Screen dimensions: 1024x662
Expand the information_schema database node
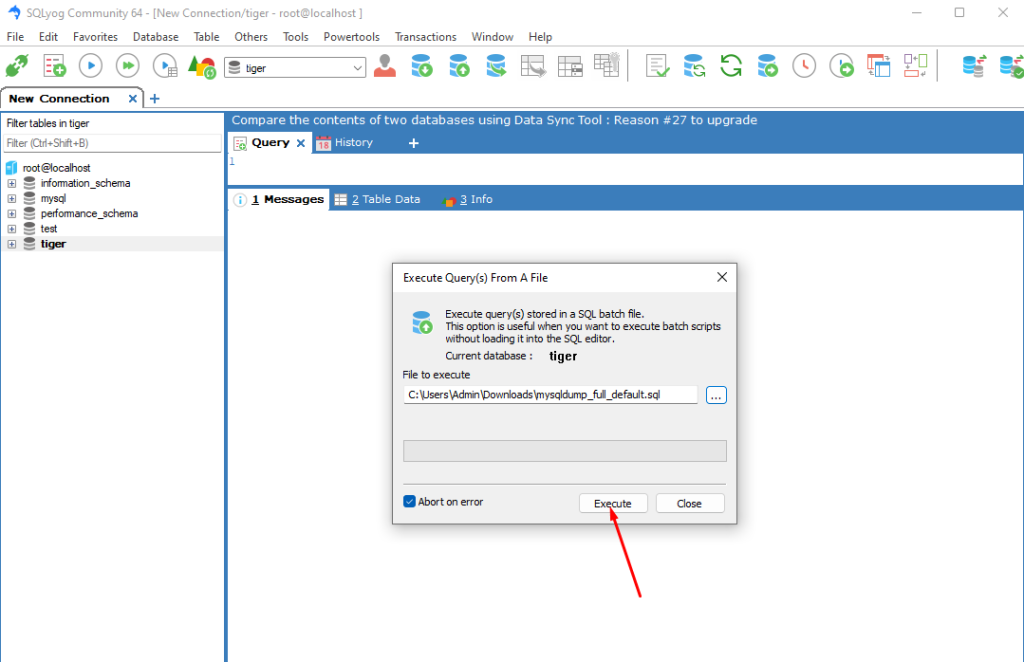pos(12,184)
